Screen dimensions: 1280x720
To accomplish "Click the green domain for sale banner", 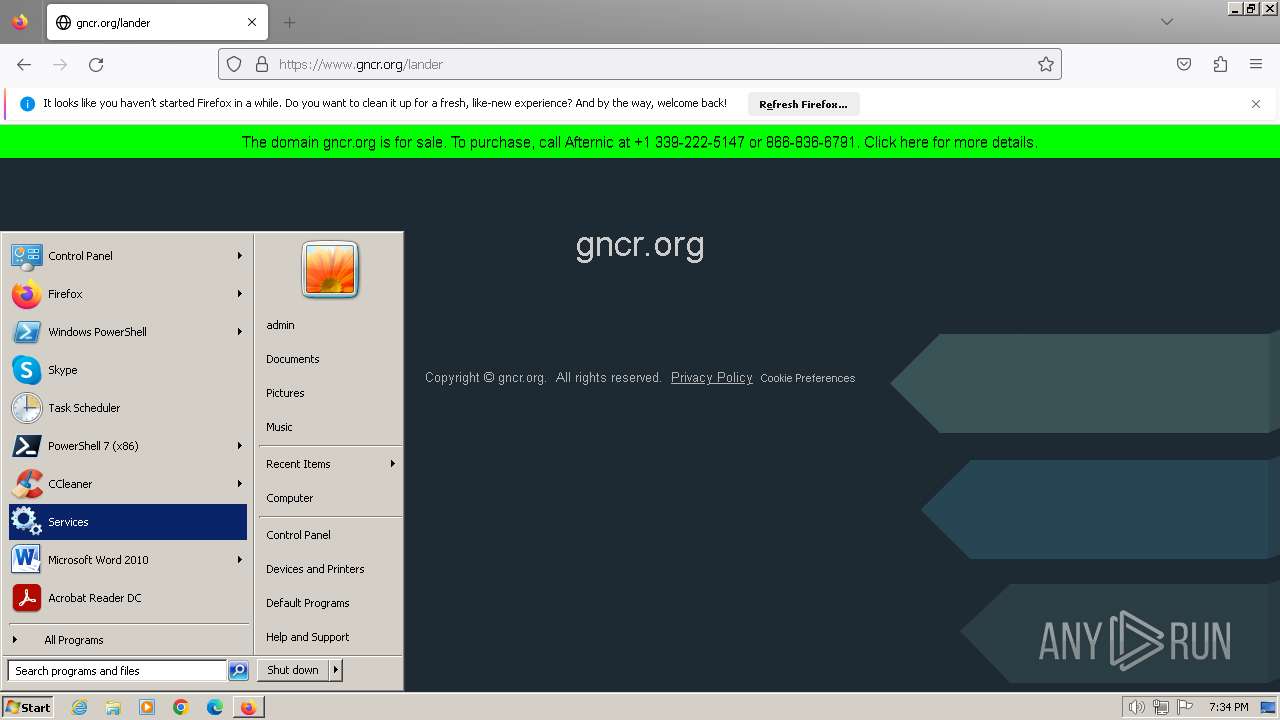I will pos(640,142).
